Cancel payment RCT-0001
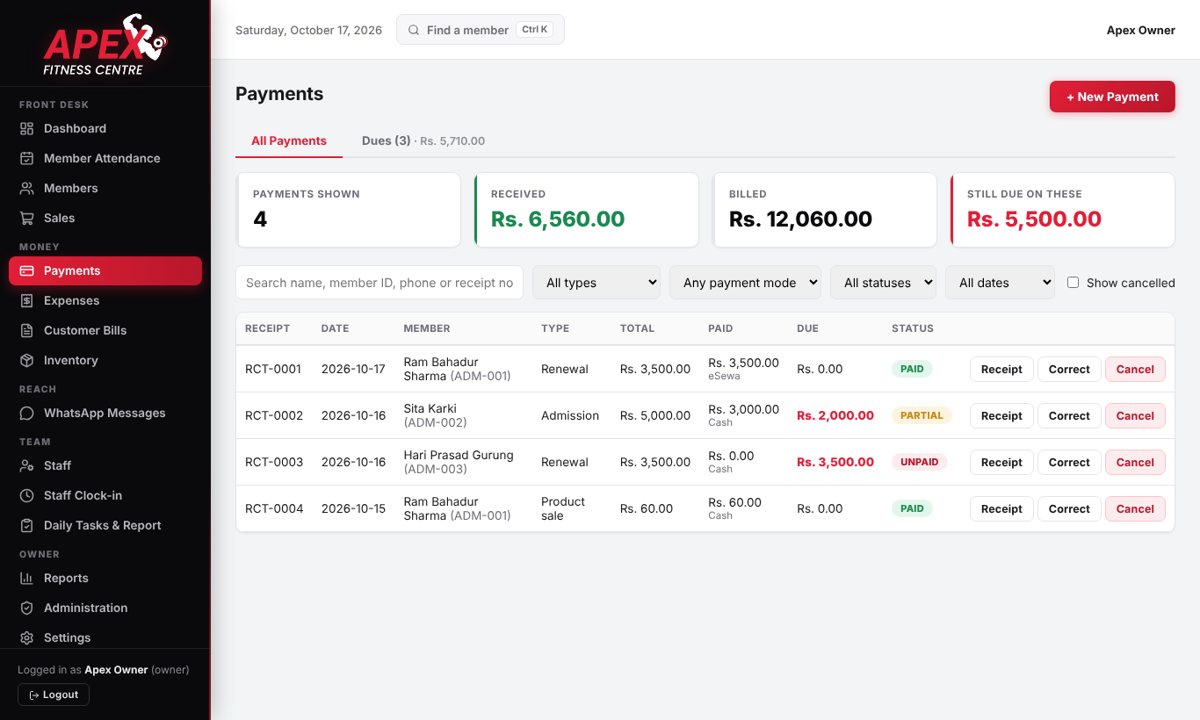The height and width of the screenshot is (720, 1200). (x=1135, y=369)
